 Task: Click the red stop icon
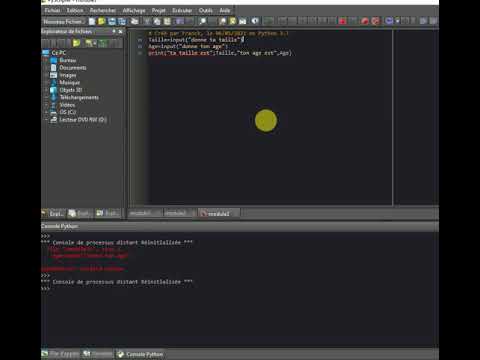point(342,21)
